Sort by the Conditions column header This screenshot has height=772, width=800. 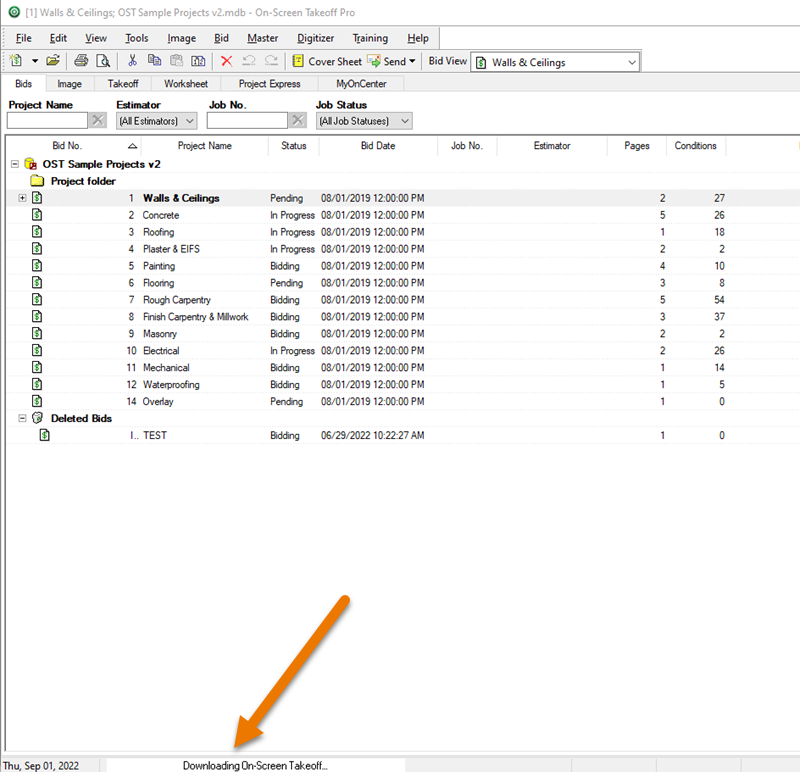pos(695,146)
